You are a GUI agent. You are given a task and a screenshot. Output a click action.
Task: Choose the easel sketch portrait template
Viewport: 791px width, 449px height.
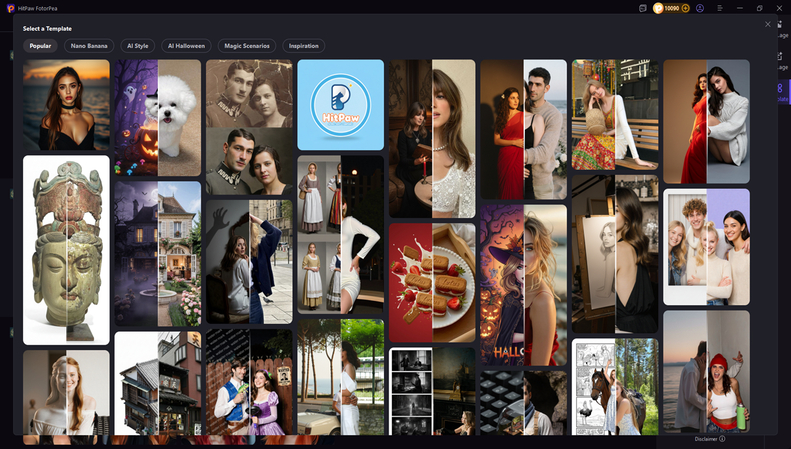[615, 254]
